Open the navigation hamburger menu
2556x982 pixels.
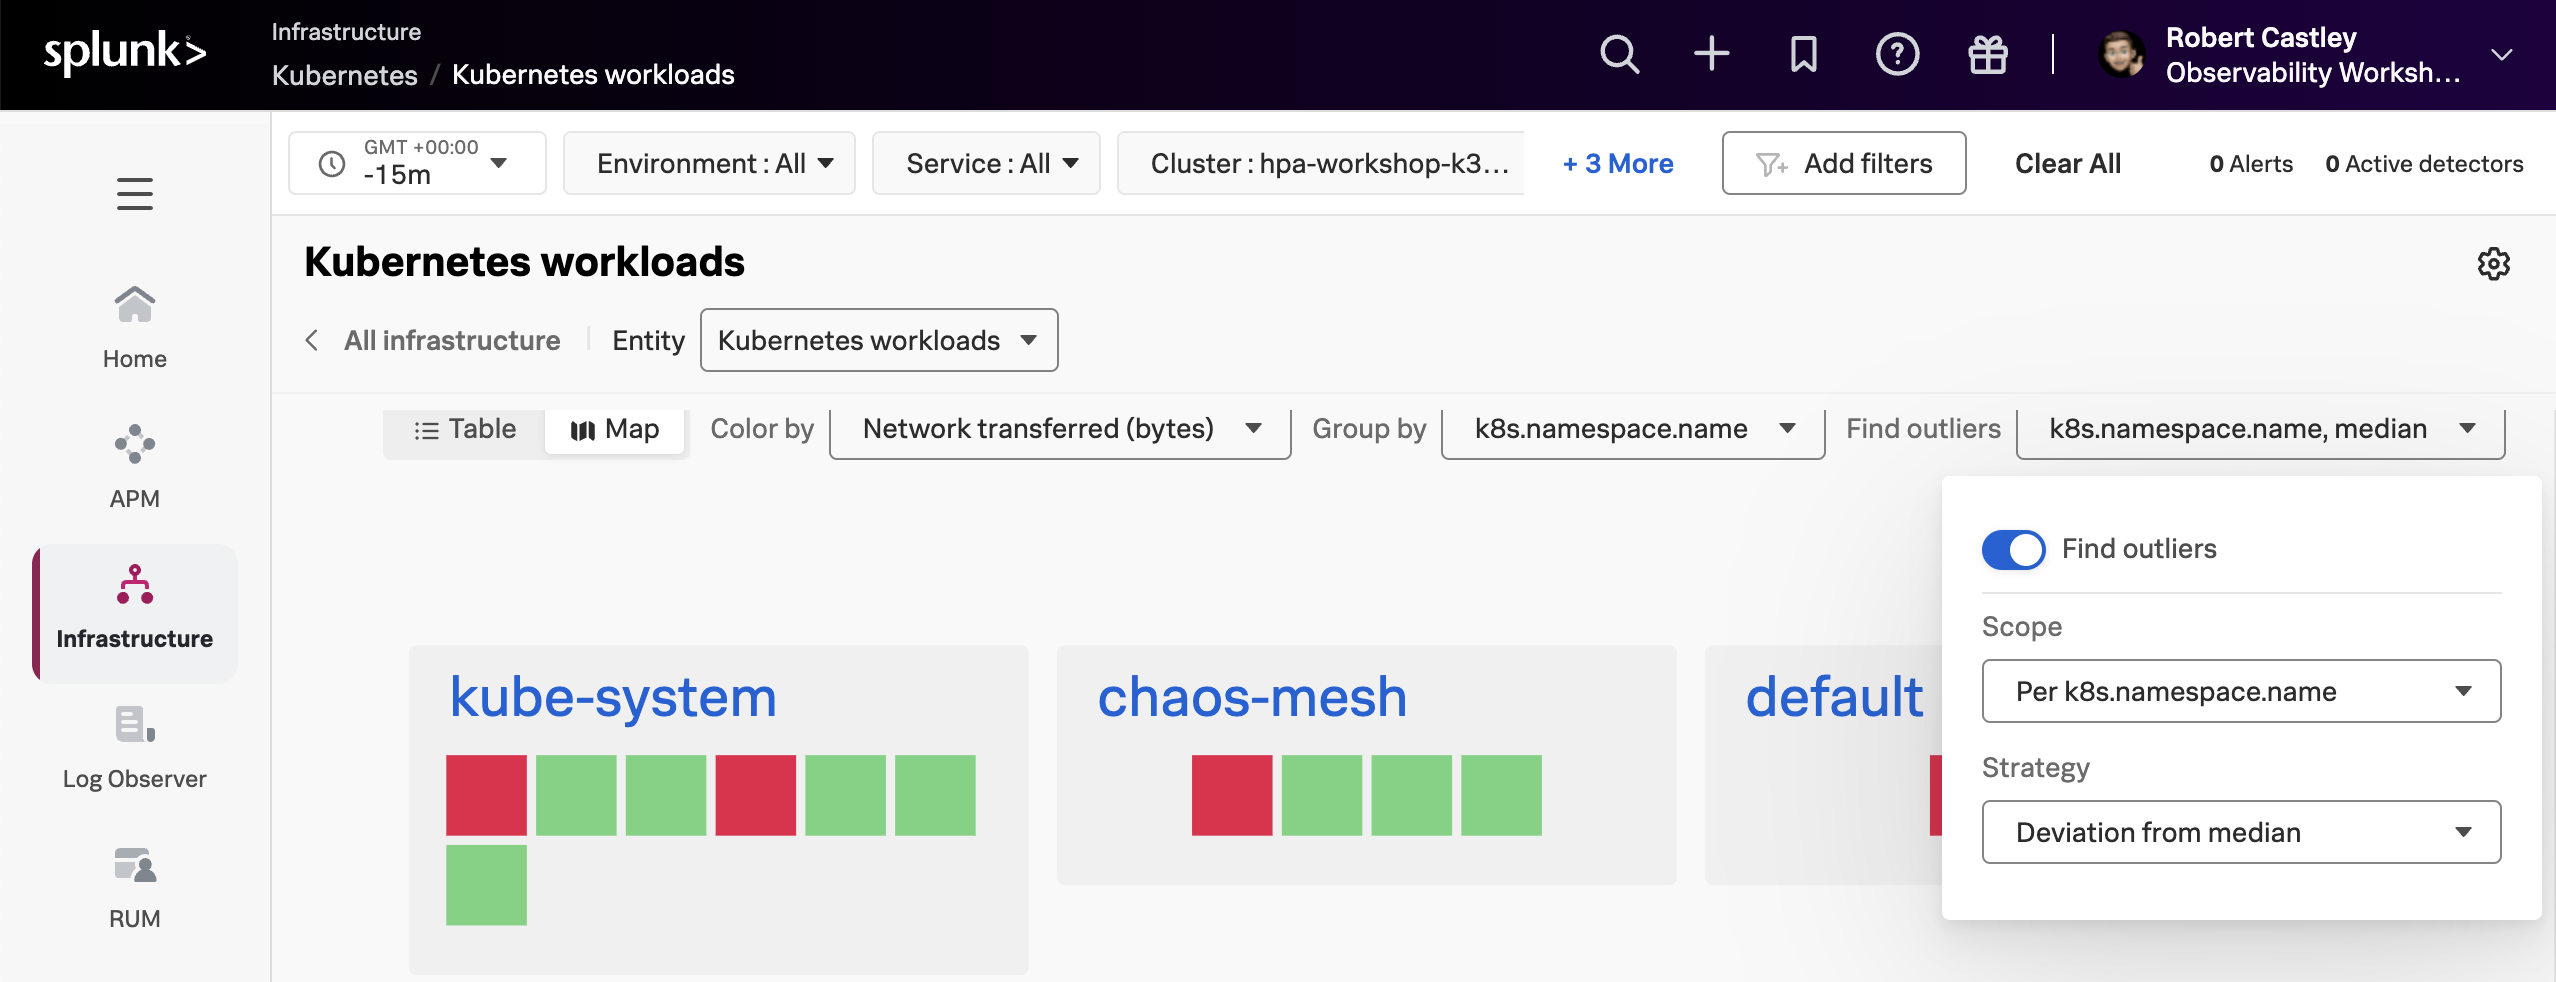click(x=134, y=193)
